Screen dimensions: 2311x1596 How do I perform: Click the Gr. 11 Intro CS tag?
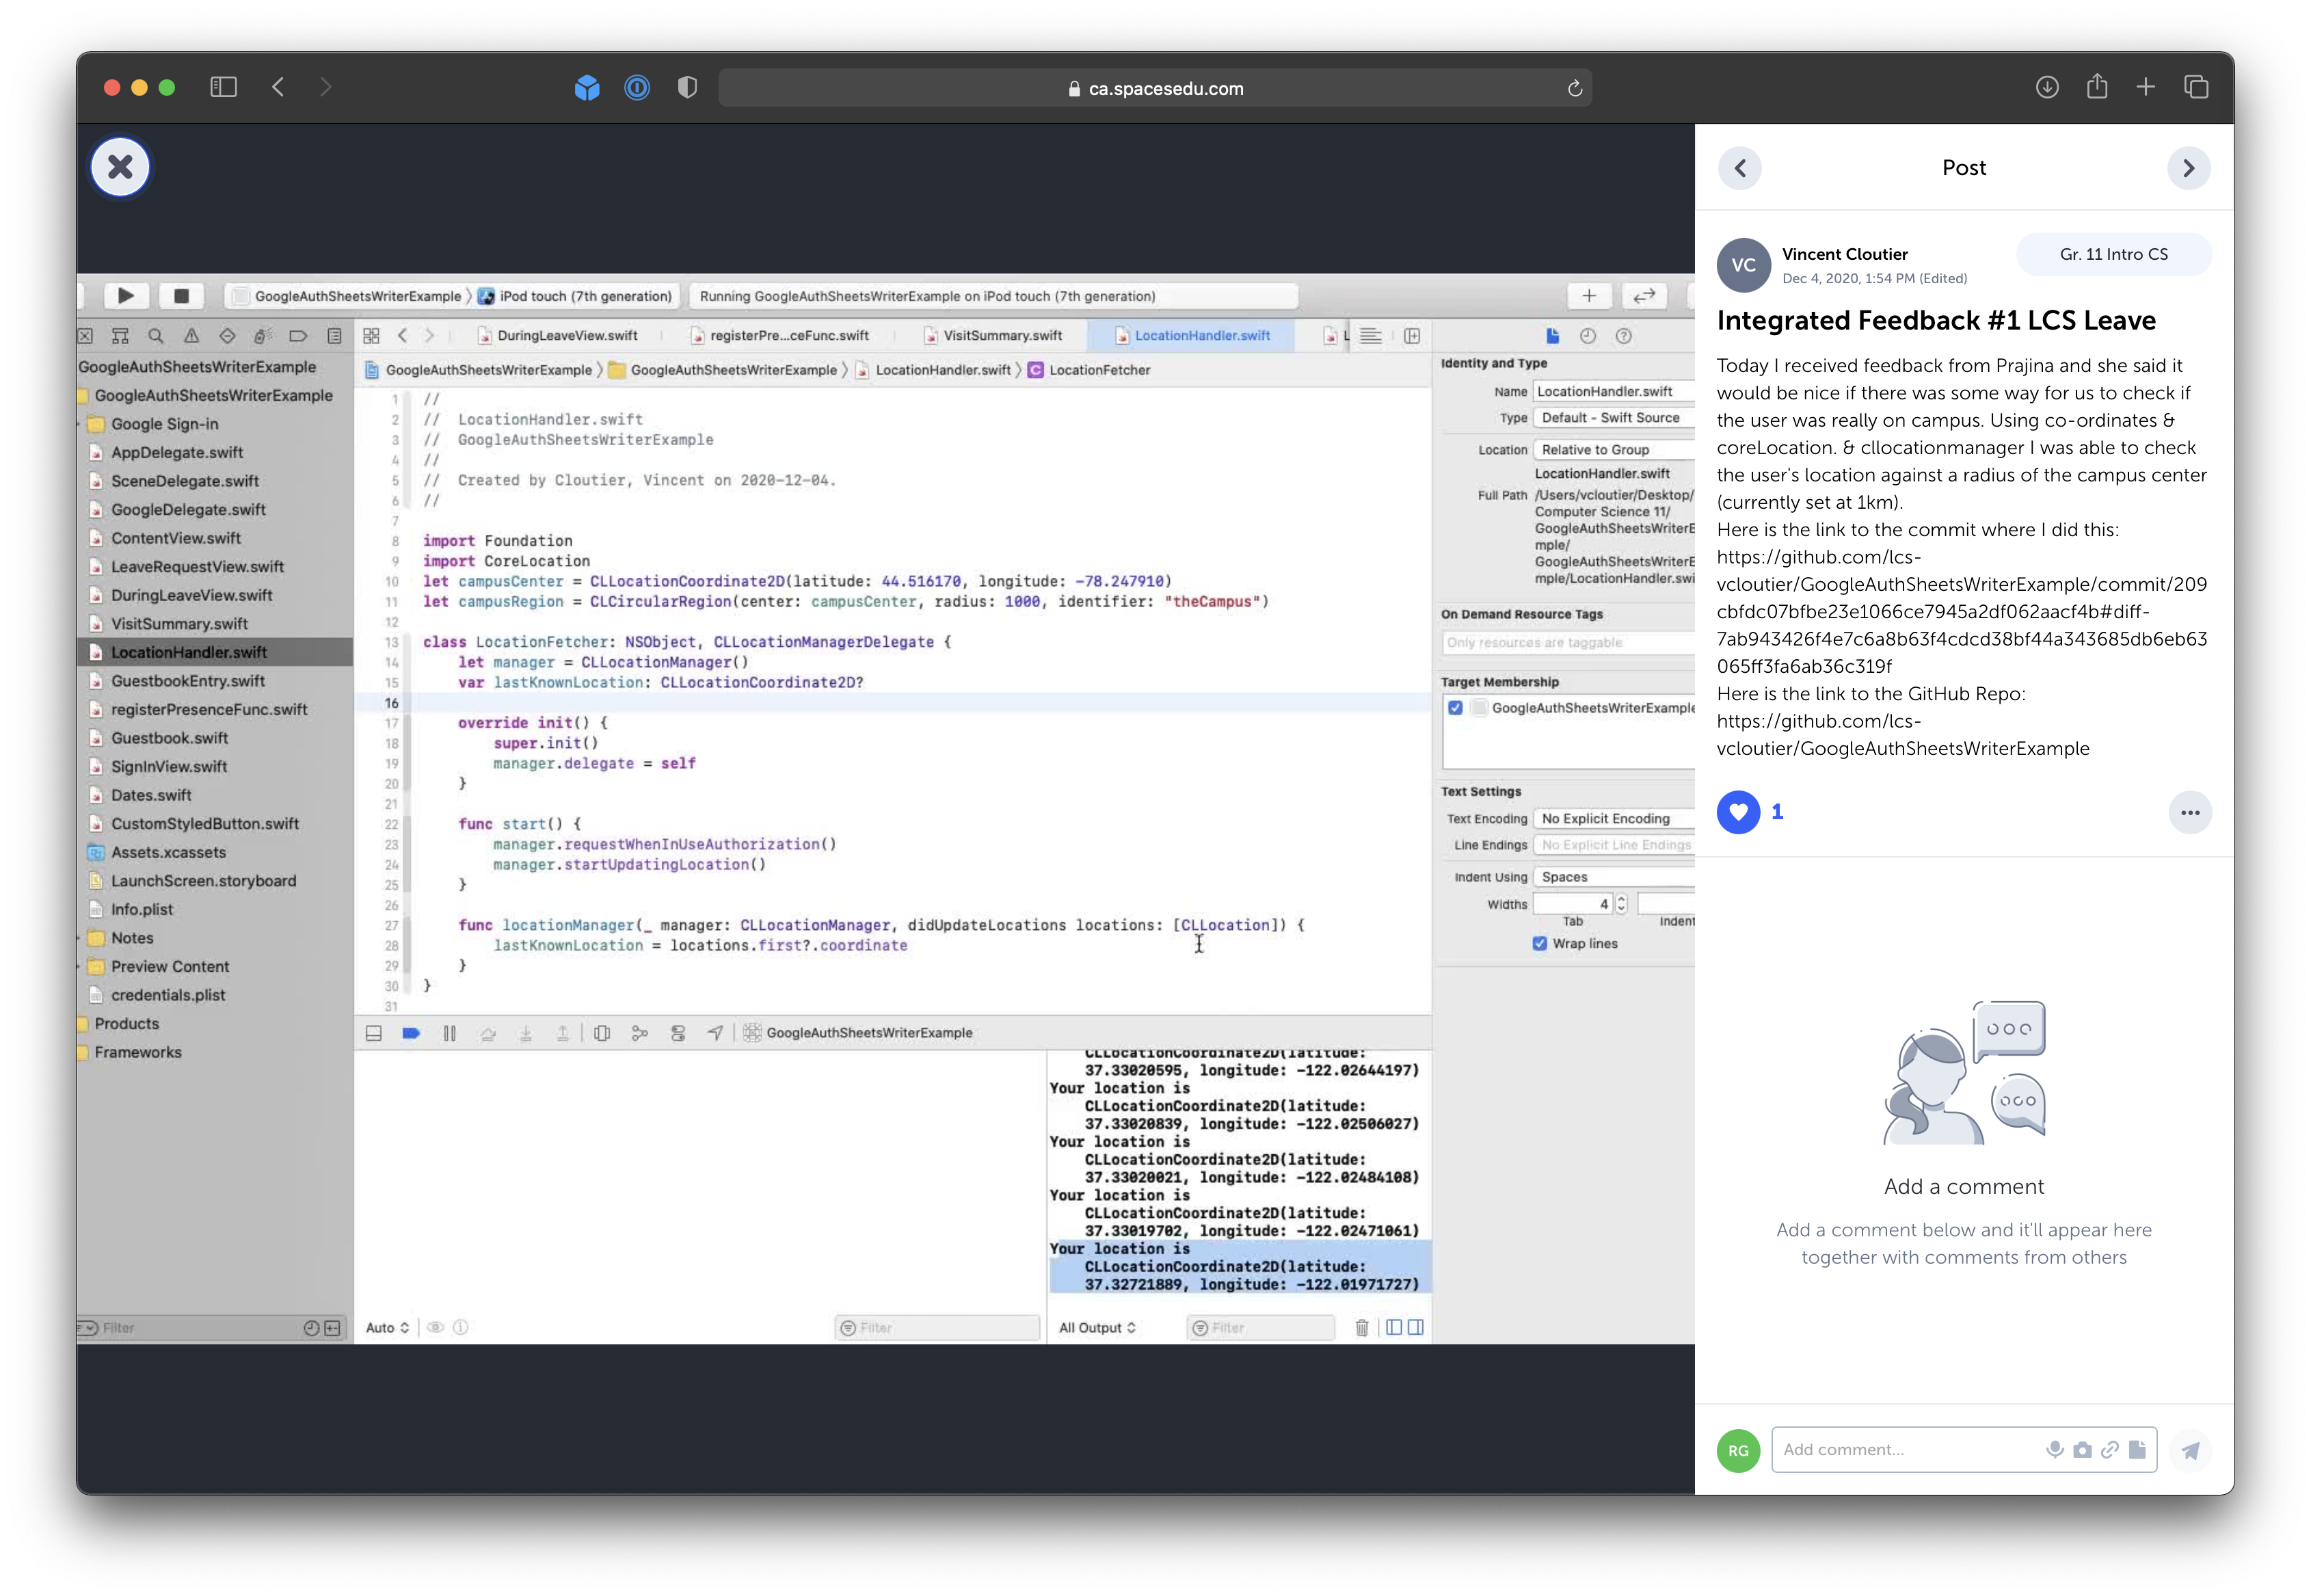[2113, 254]
